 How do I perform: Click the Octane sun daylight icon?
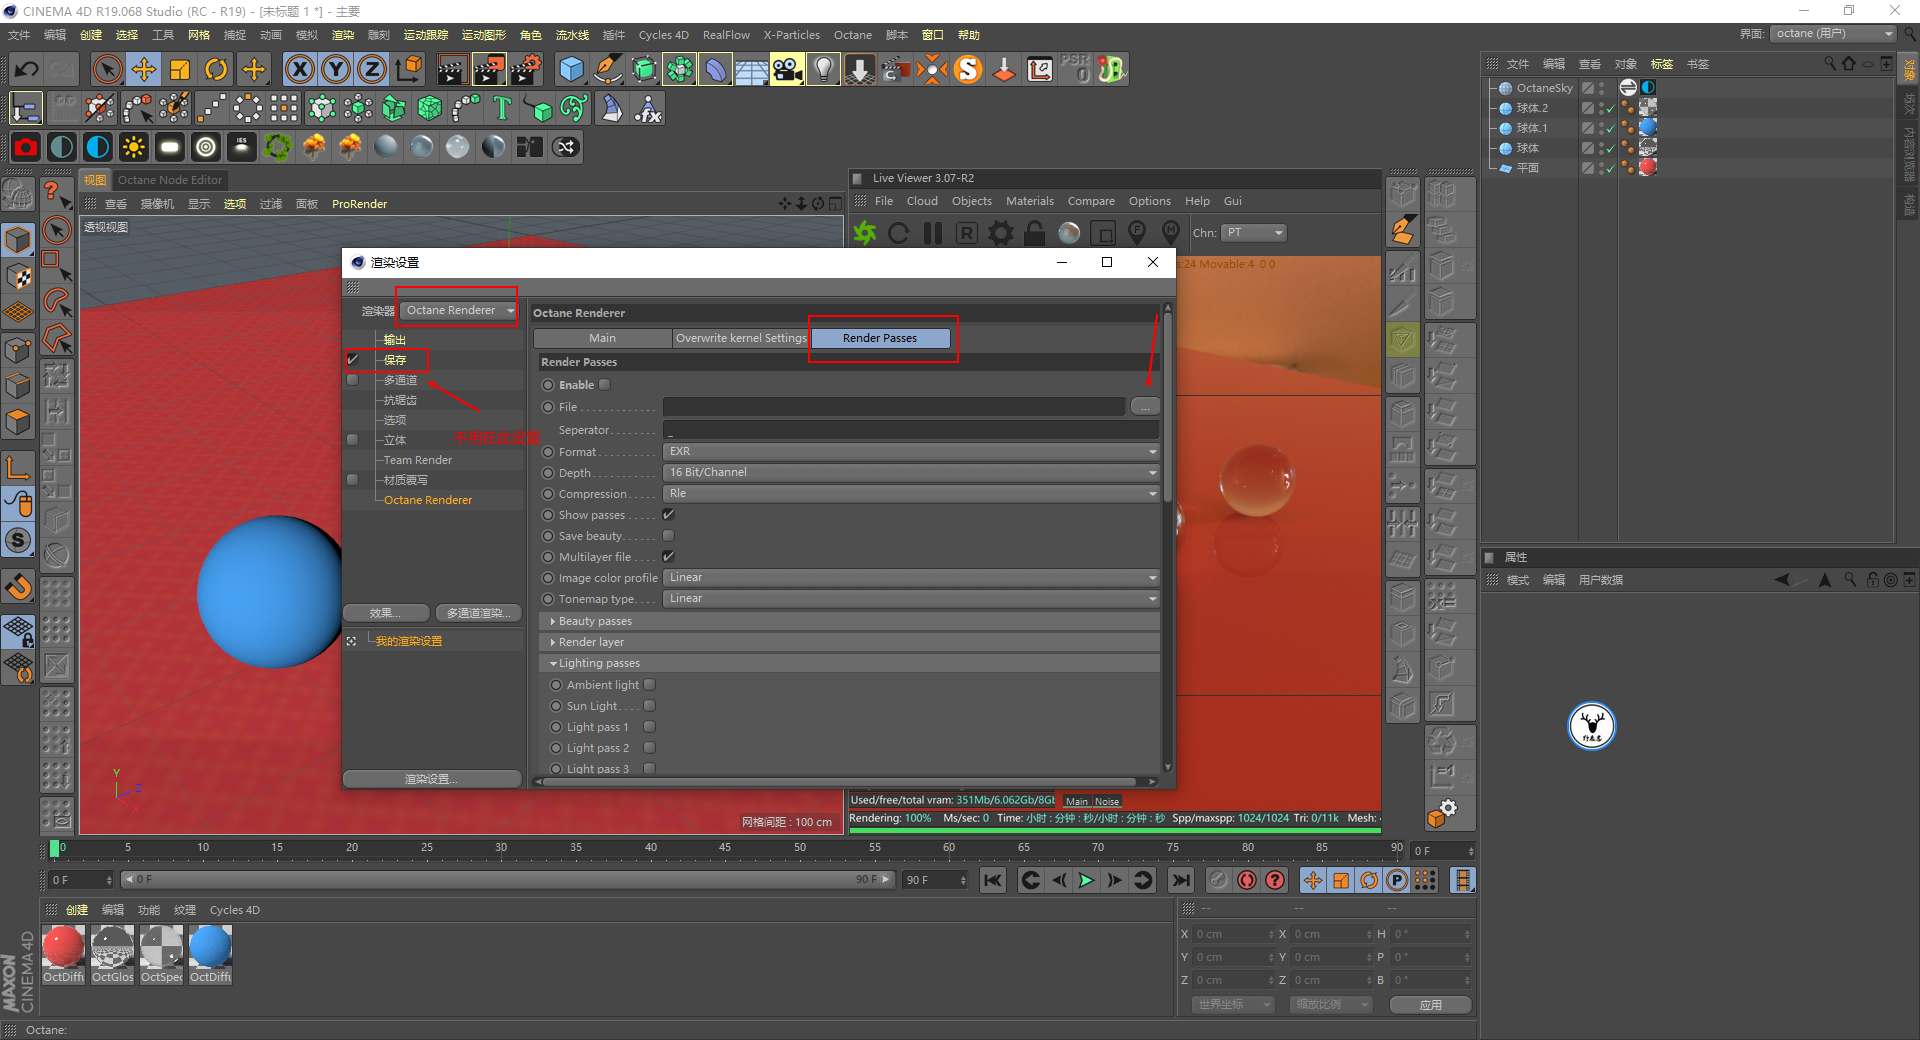coord(133,147)
